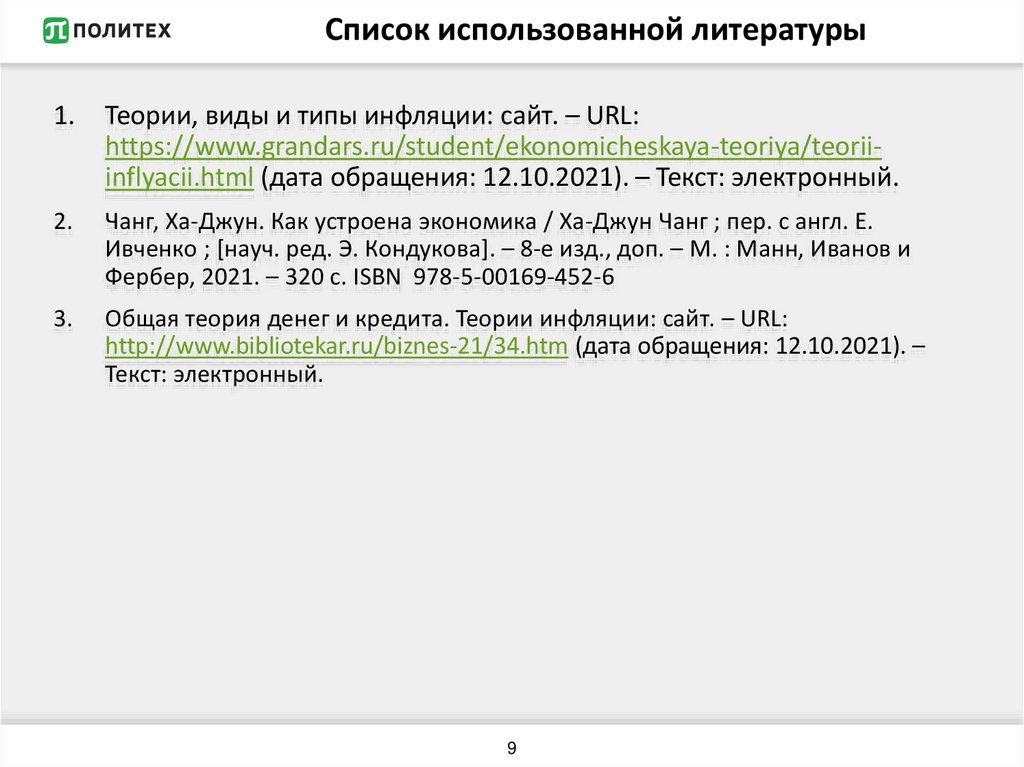
Task: Open the grandars.ru teorii-inflyacii link
Action: (x=493, y=161)
